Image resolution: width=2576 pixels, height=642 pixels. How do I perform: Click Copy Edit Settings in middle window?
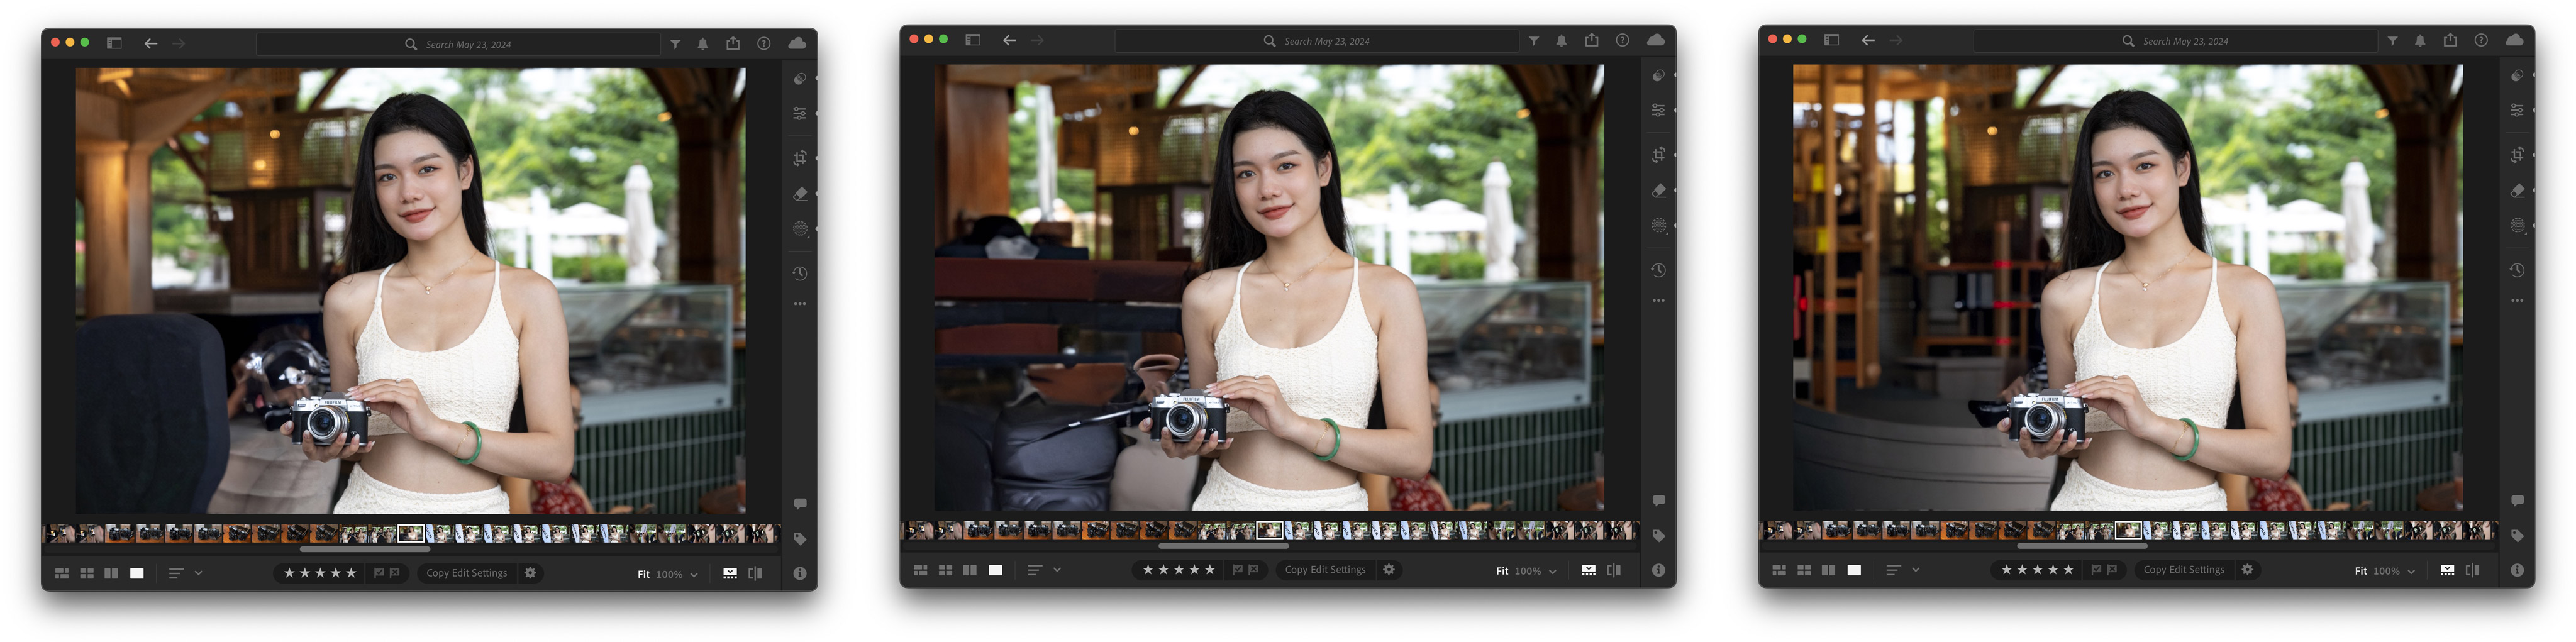point(1325,571)
